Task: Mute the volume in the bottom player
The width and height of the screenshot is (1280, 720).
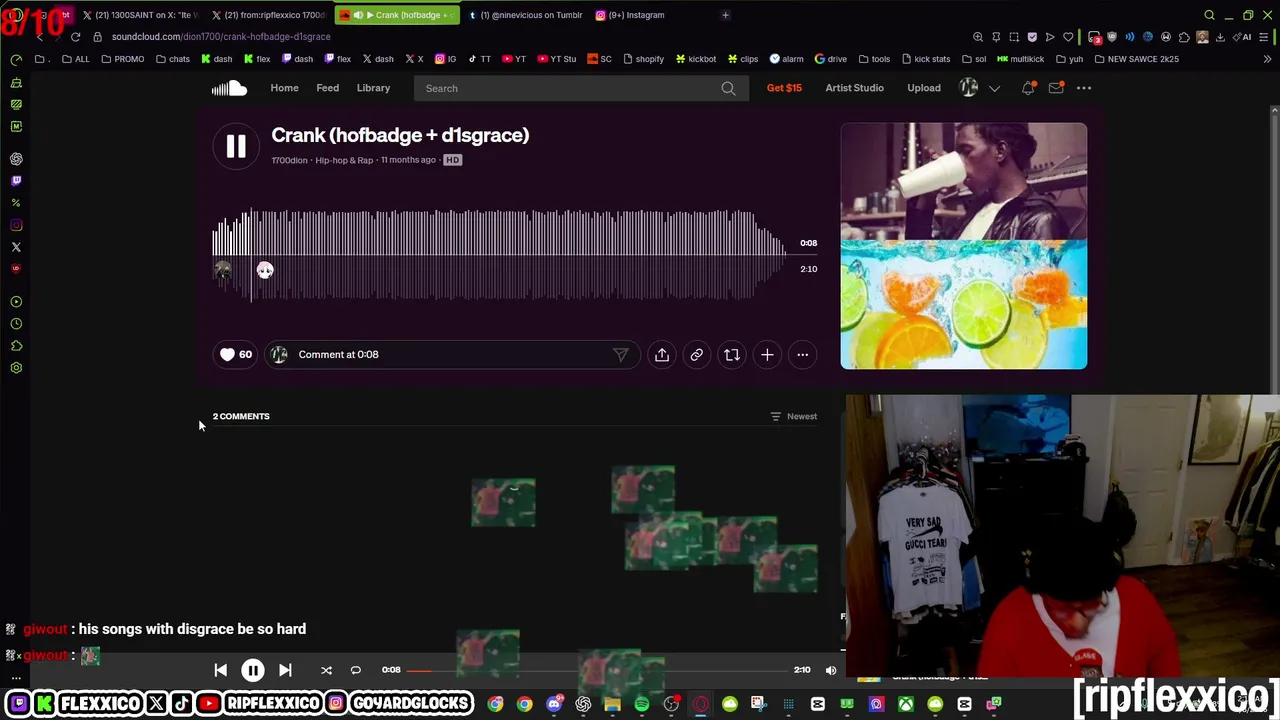Action: 831,670
